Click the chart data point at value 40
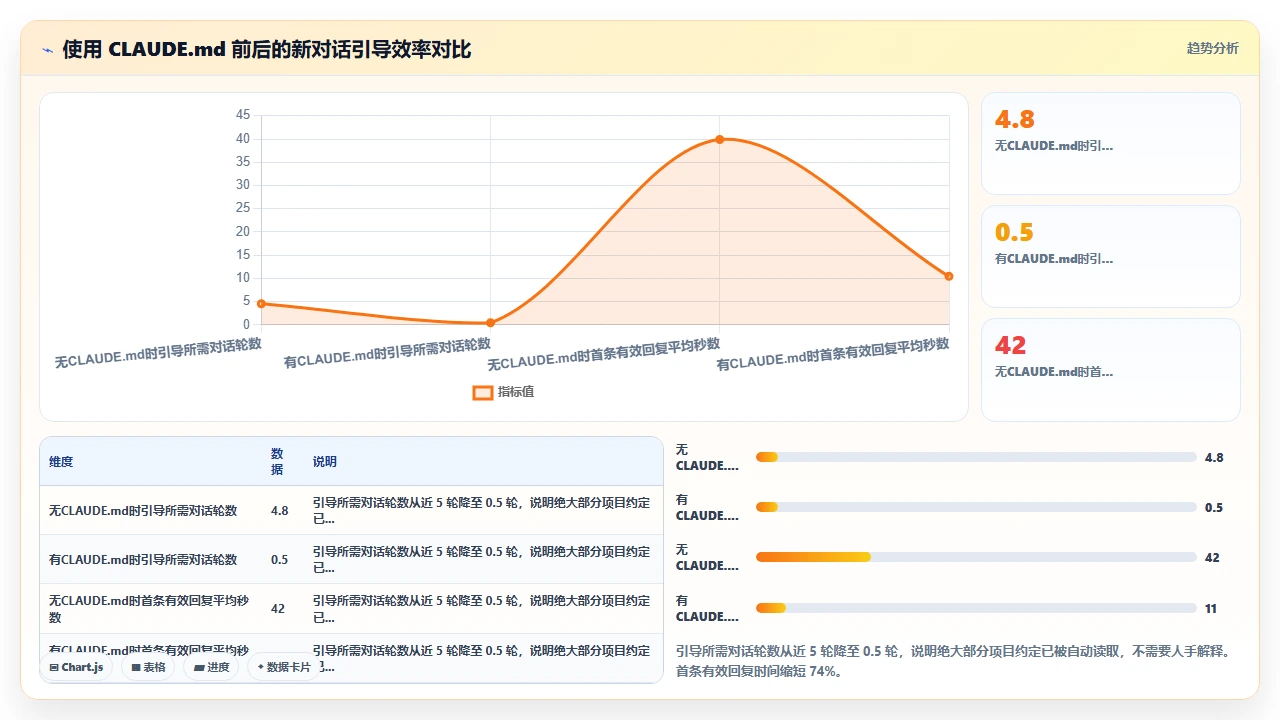The image size is (1280, 720). tap(719, 139)
